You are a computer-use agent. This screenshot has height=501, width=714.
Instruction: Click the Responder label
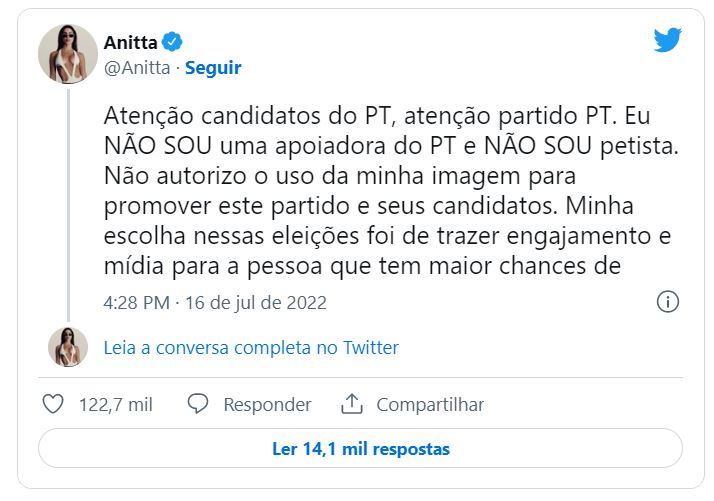click(x=267, y=404)
